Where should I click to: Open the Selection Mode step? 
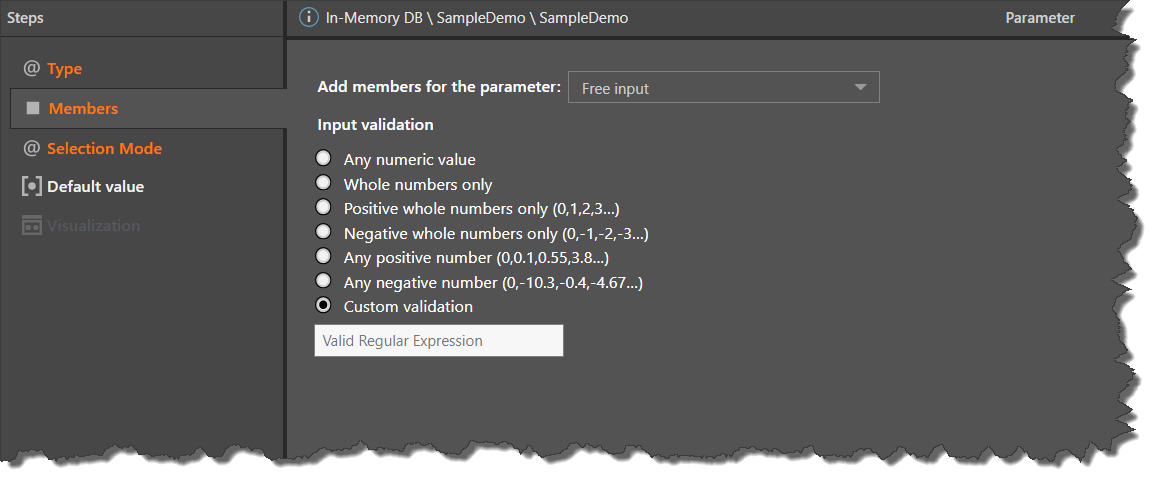pos(104,148)
